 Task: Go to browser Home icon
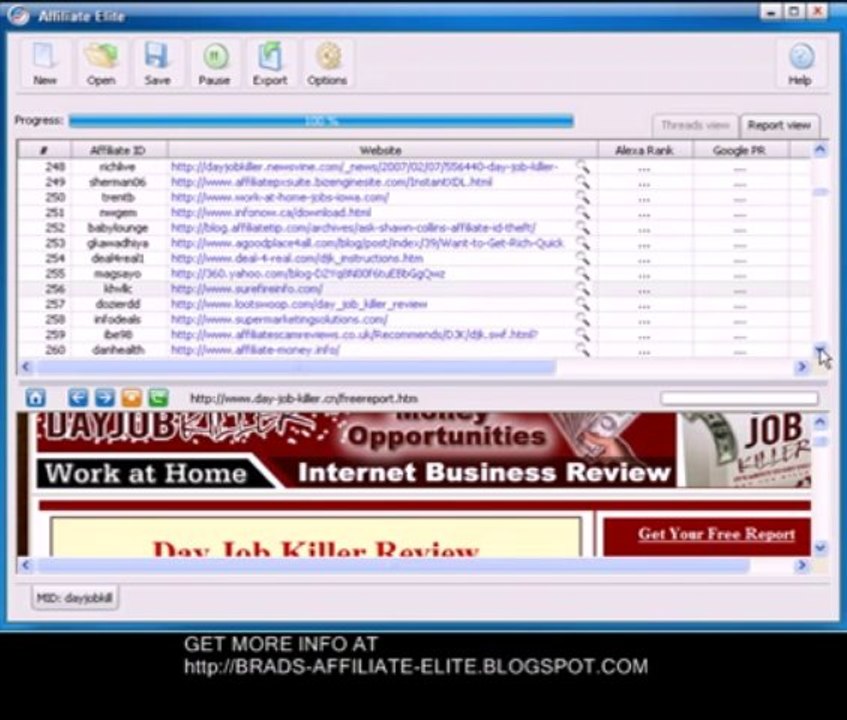[36, 398]
